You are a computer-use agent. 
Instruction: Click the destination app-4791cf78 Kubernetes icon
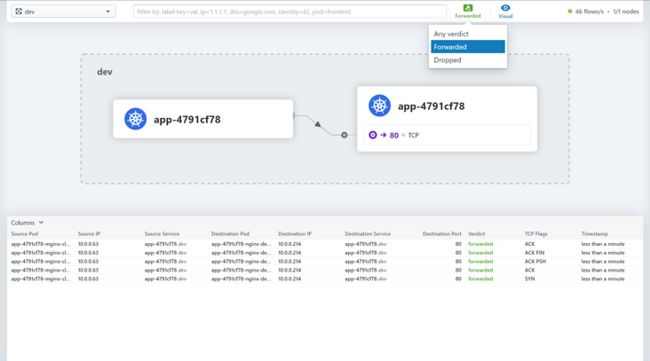(x=379, y=105)
